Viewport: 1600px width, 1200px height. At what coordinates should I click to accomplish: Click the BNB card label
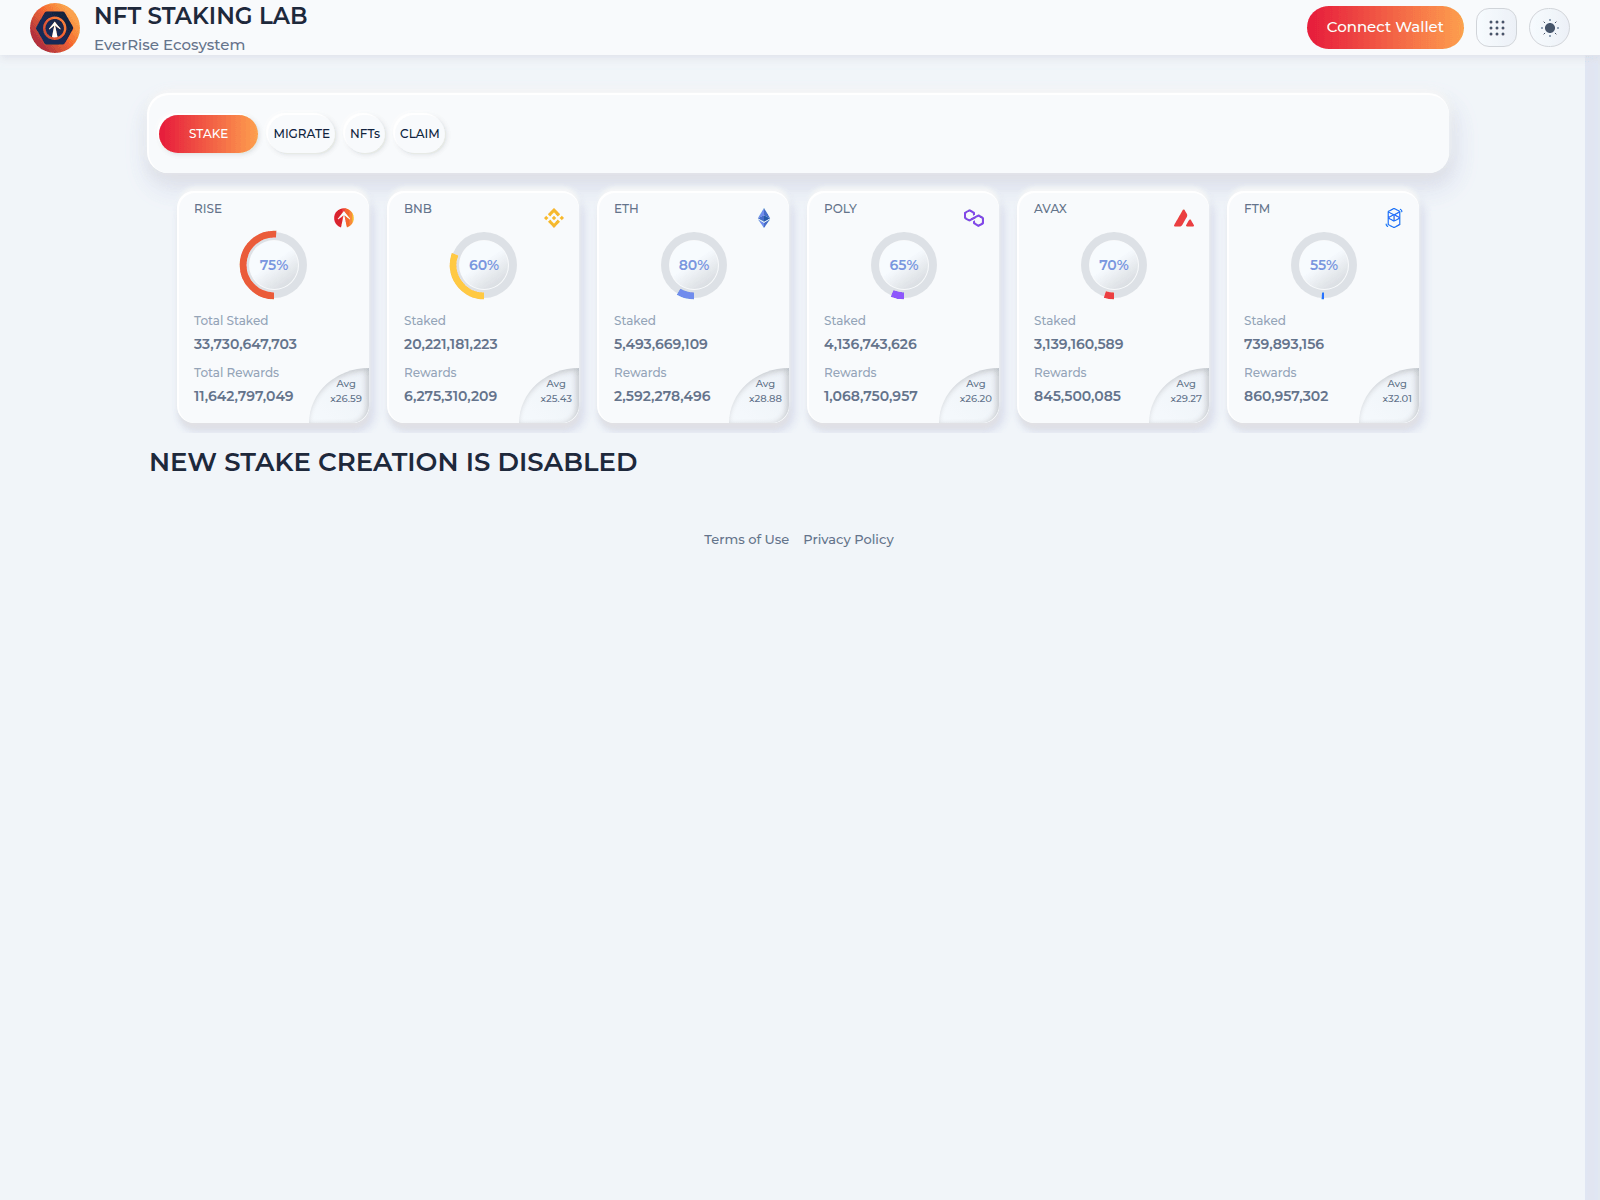[418, 209]
